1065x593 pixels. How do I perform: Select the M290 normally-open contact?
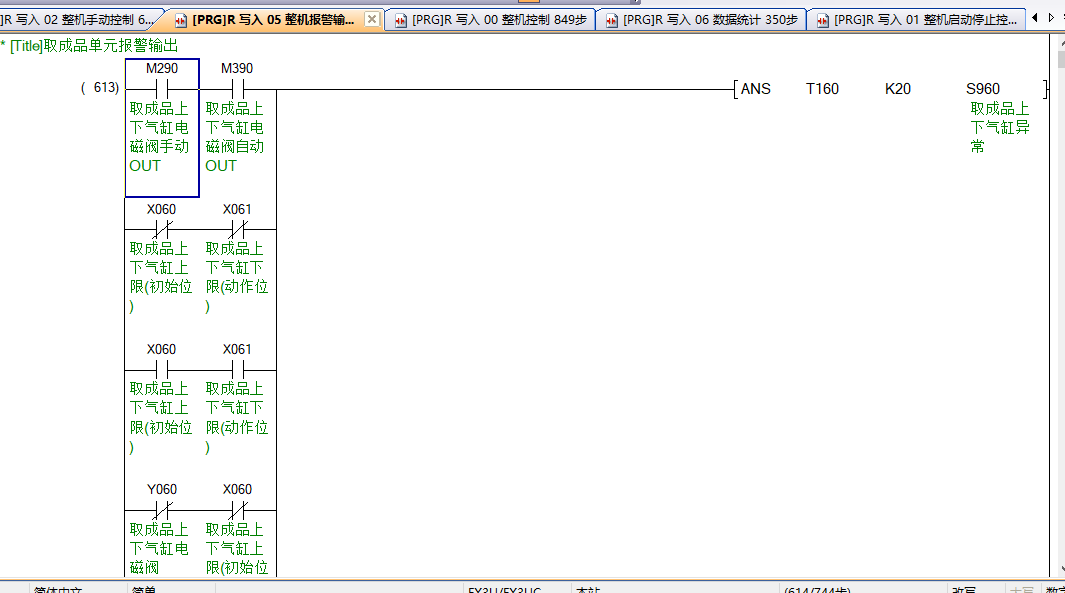pos(161,89)
